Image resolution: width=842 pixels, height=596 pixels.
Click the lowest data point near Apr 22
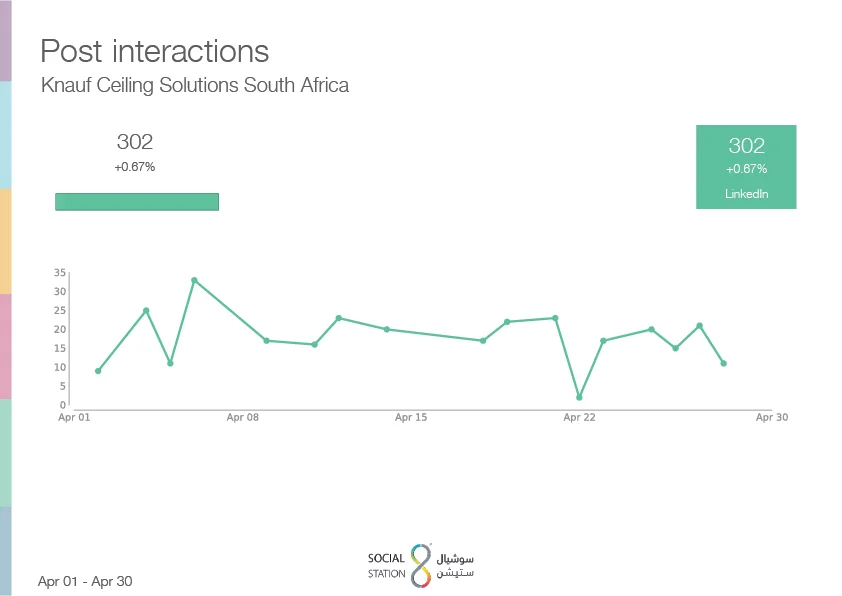(x=579, y=397)
